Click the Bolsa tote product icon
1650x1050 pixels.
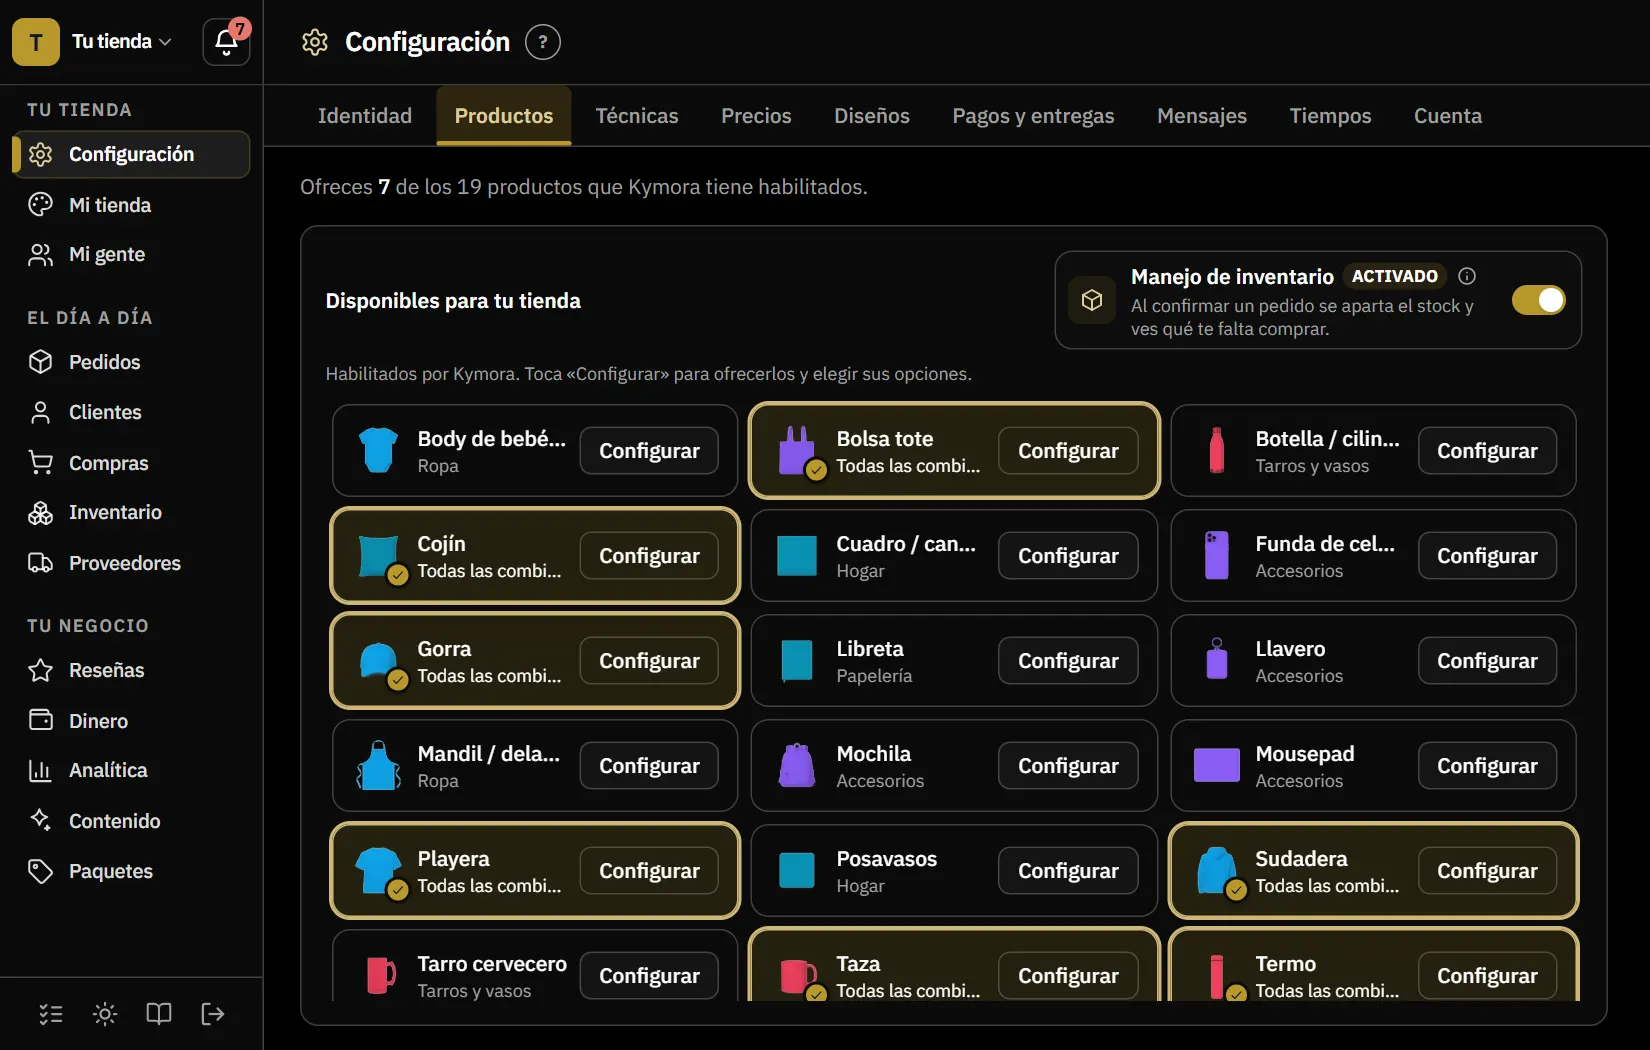(x=798, y=451)
